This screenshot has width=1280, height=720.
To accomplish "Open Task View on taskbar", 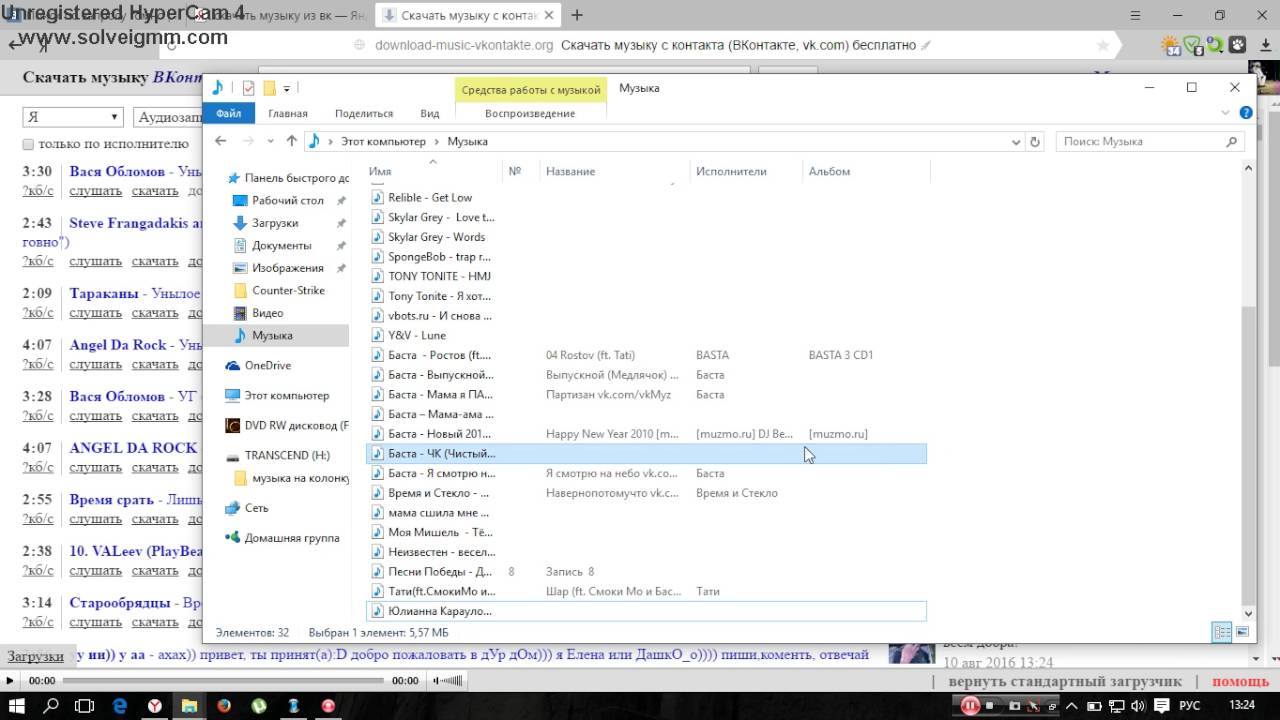I will 85,706.
